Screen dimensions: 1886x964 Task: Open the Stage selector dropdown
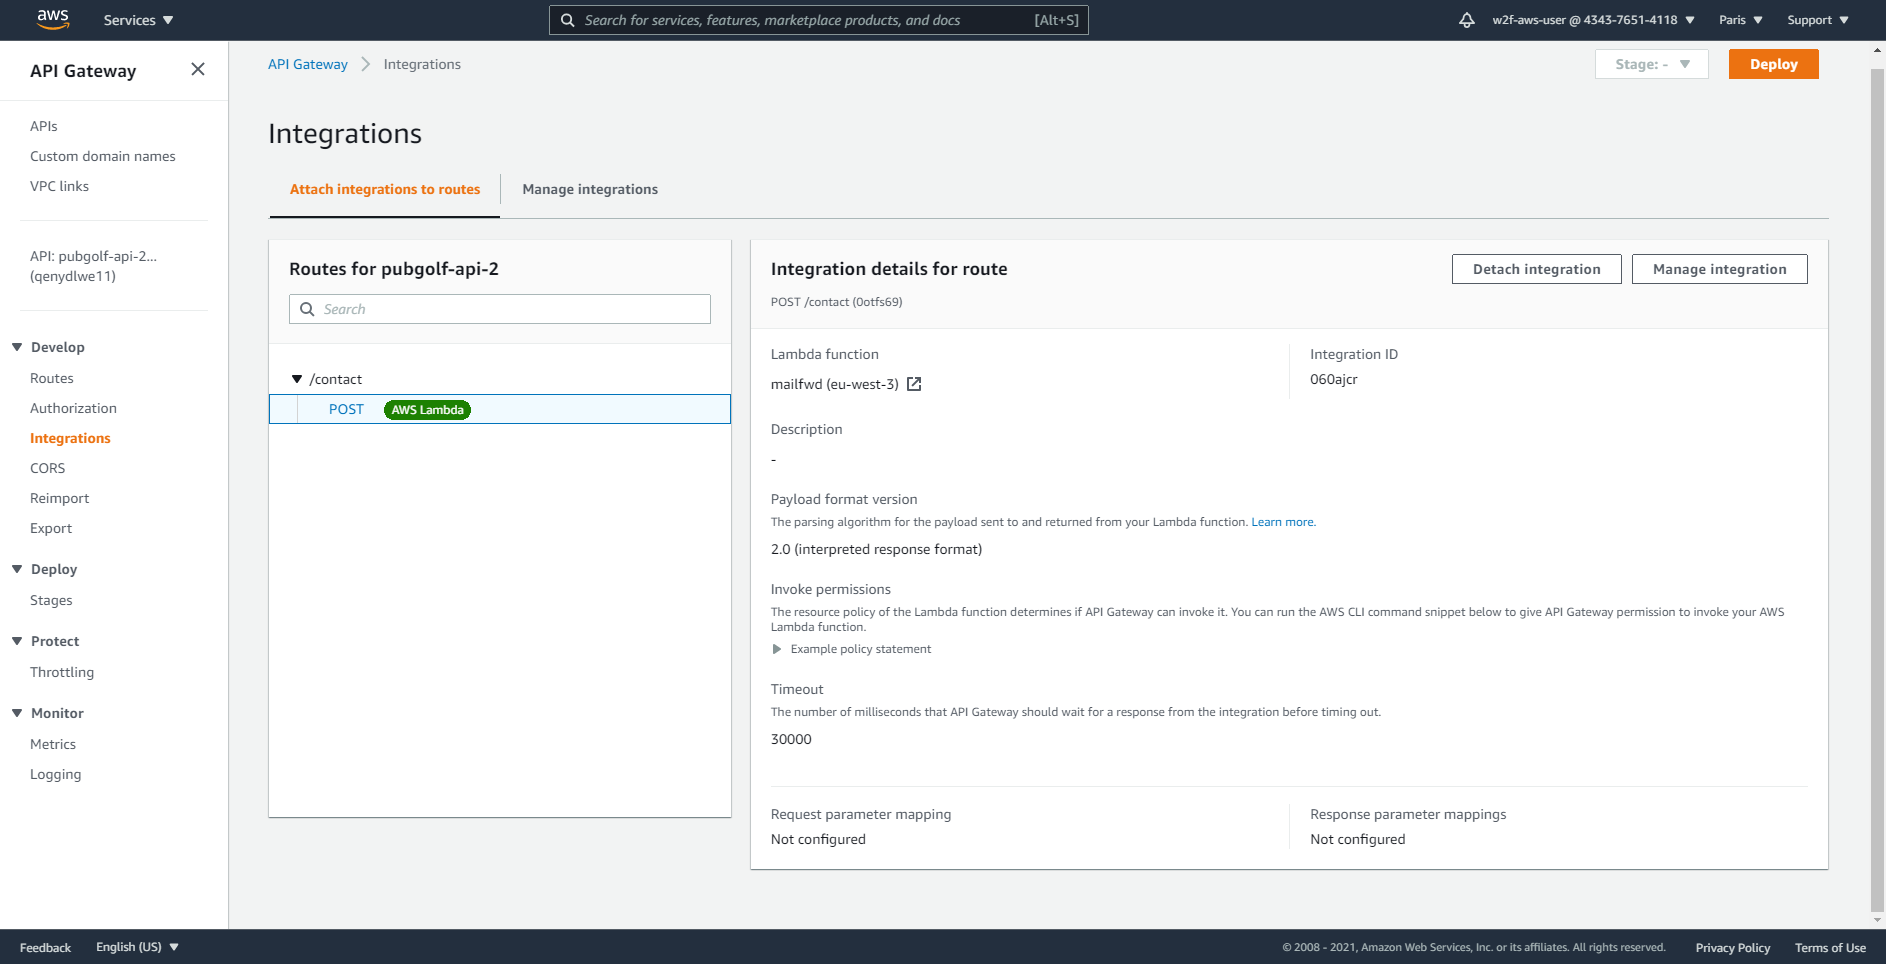click(1652, 64)
